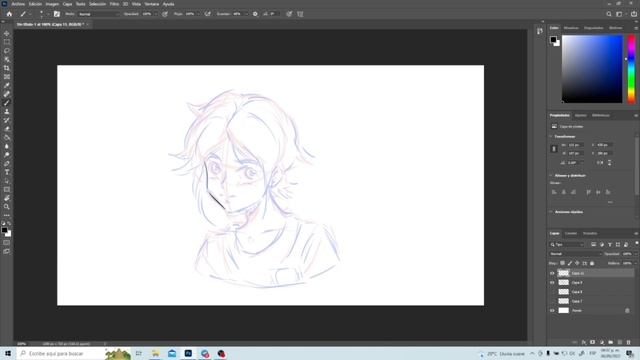The height and width of the screenshot is (360, 640).
Task: Select the Rectangular Marquee tool
Action: (x=7, y=42)
